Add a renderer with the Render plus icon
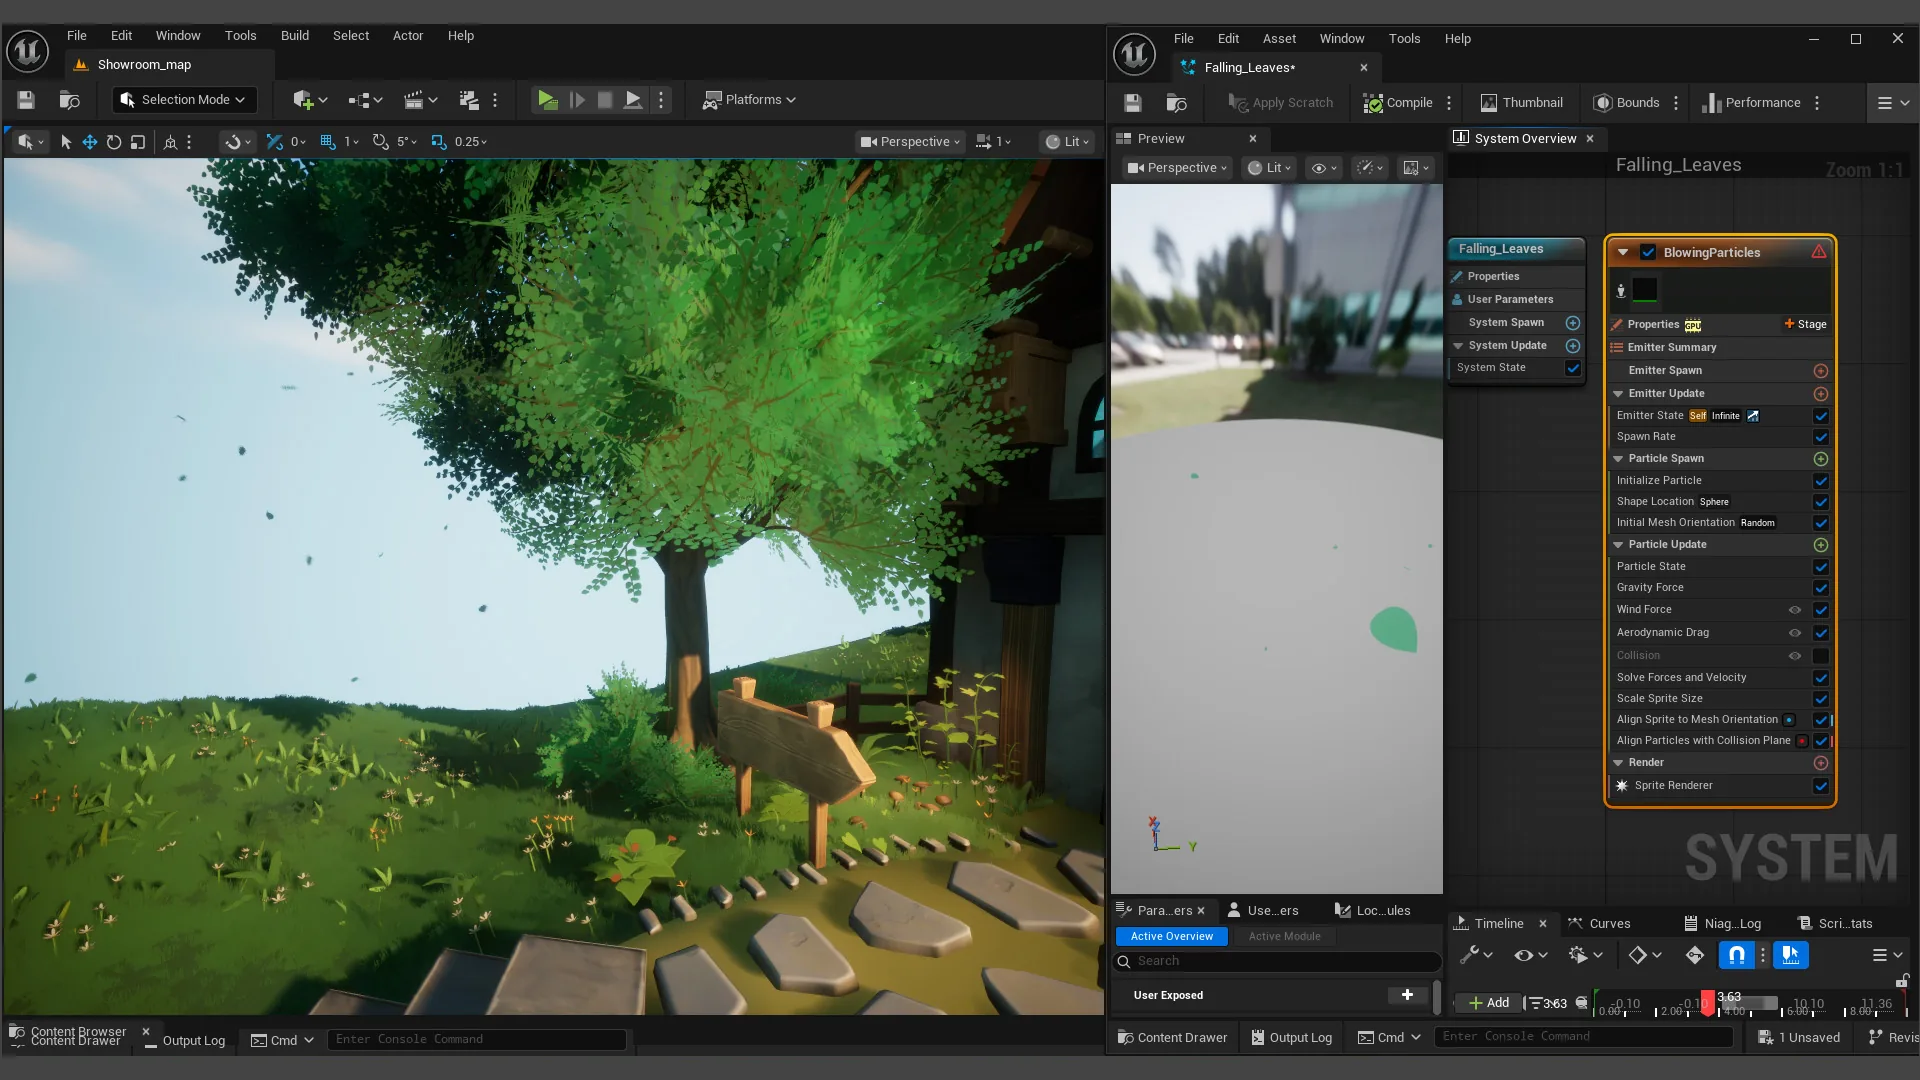 [1821, 763]
